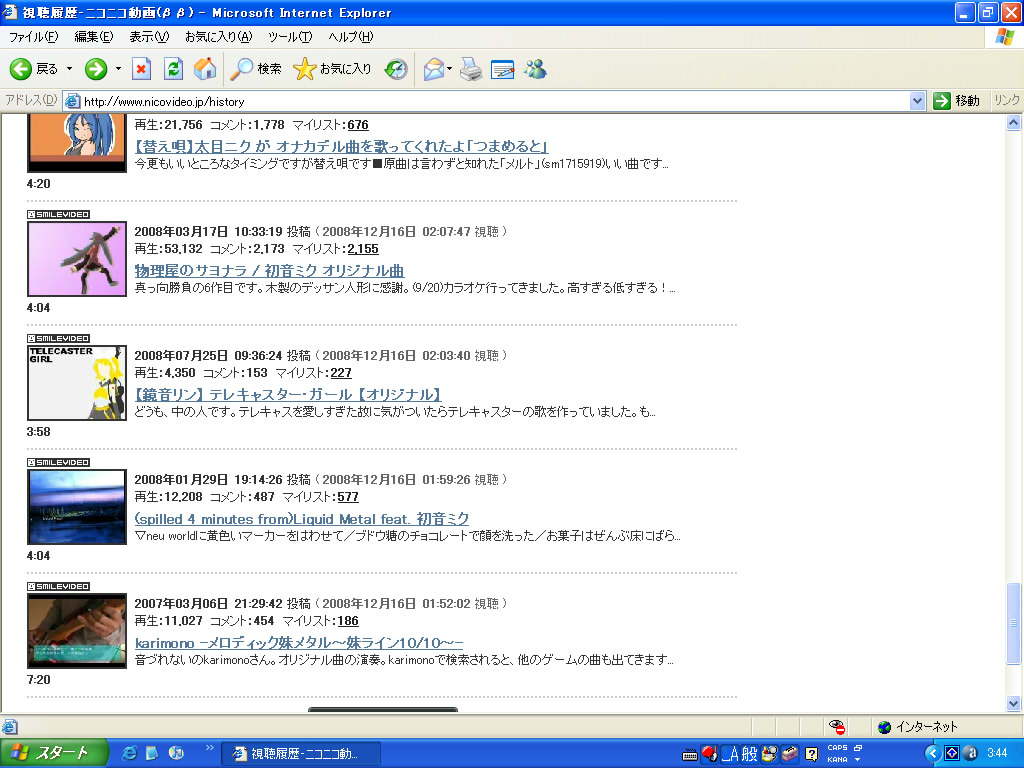Click media player quick launch icon

pos(176,754)
